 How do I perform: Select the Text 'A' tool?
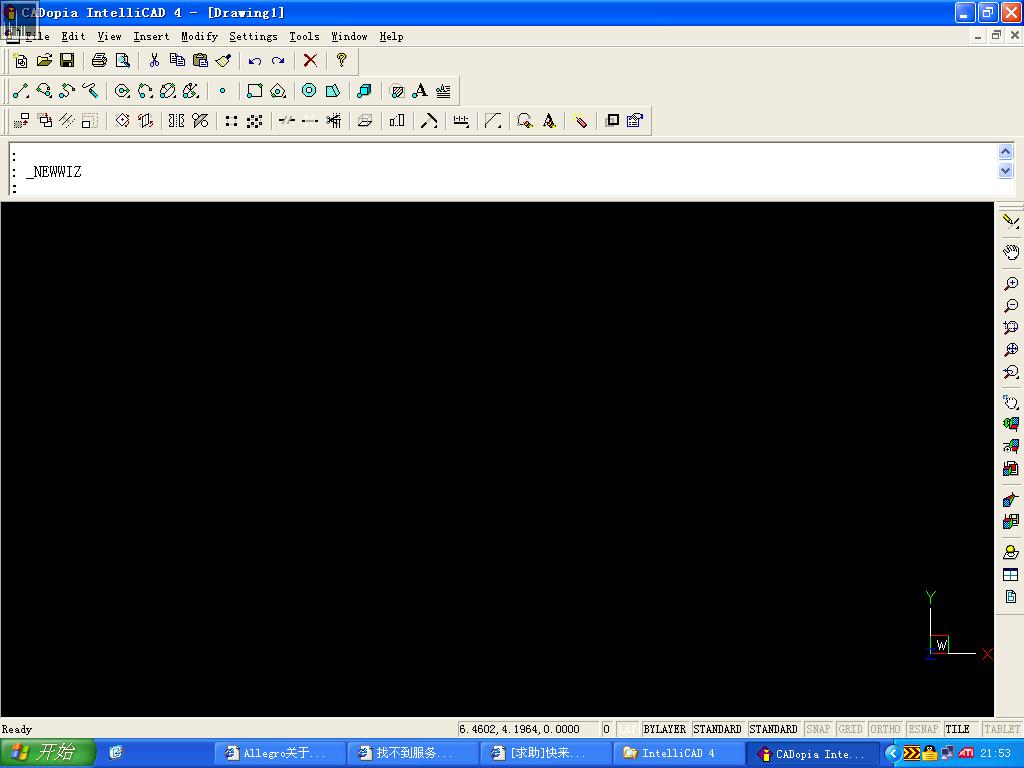click(420, 91)
